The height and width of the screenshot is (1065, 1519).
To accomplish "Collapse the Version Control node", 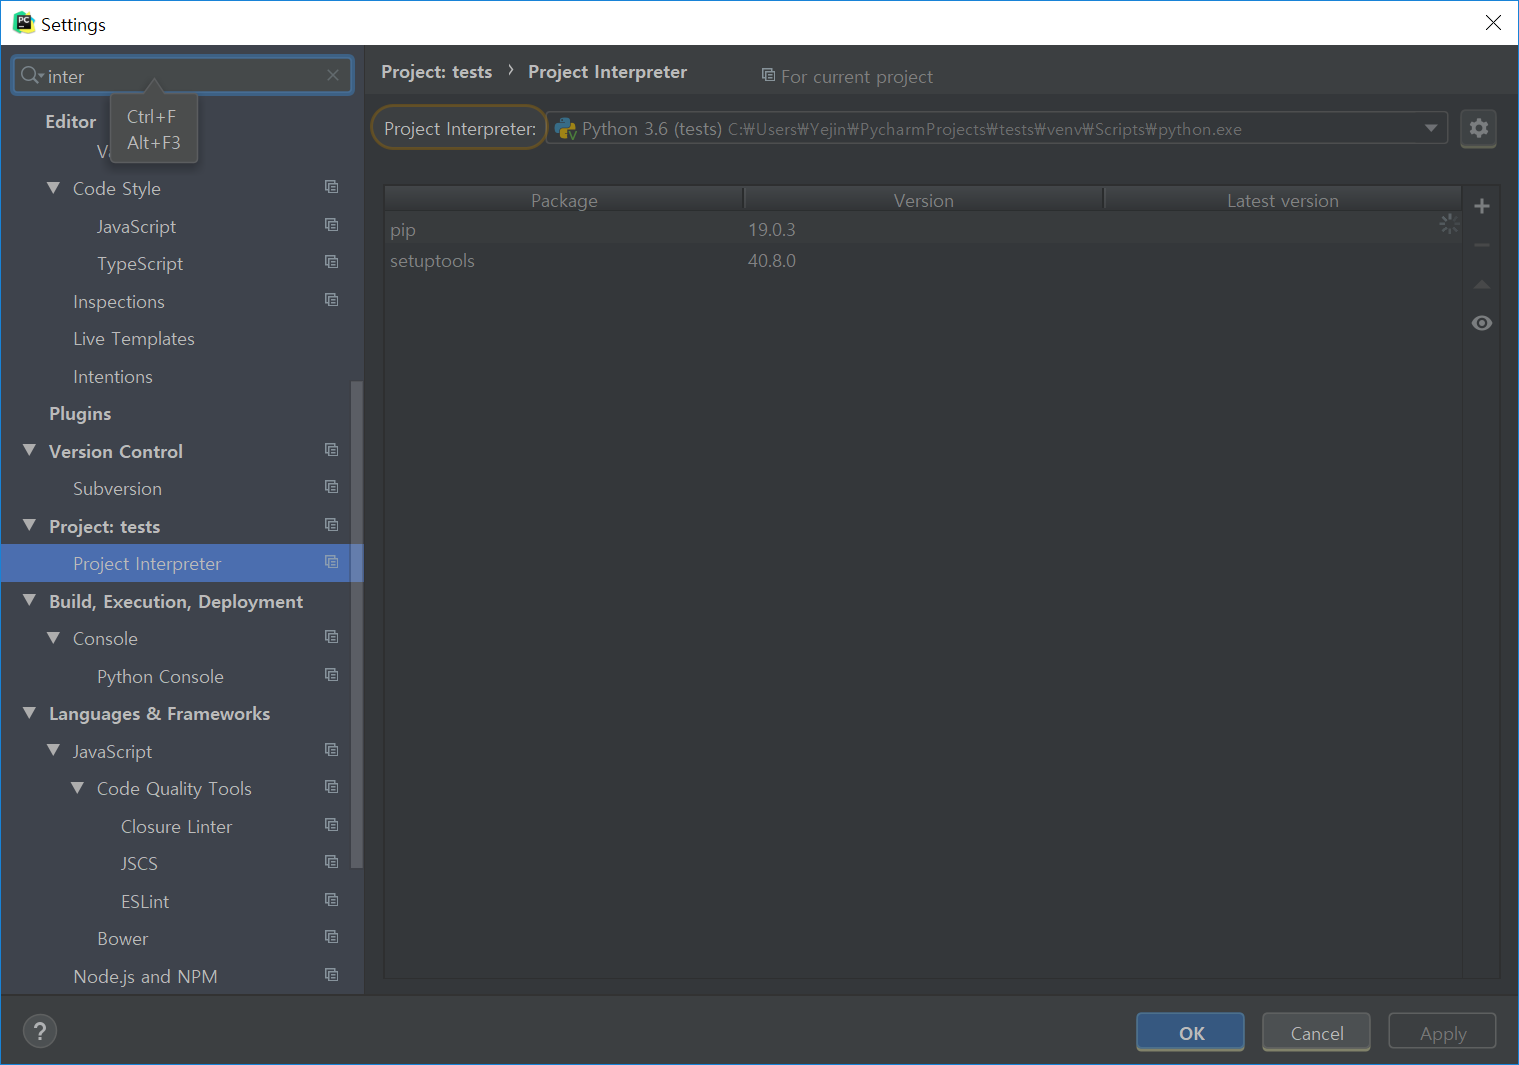I will [x=30, y=451].
